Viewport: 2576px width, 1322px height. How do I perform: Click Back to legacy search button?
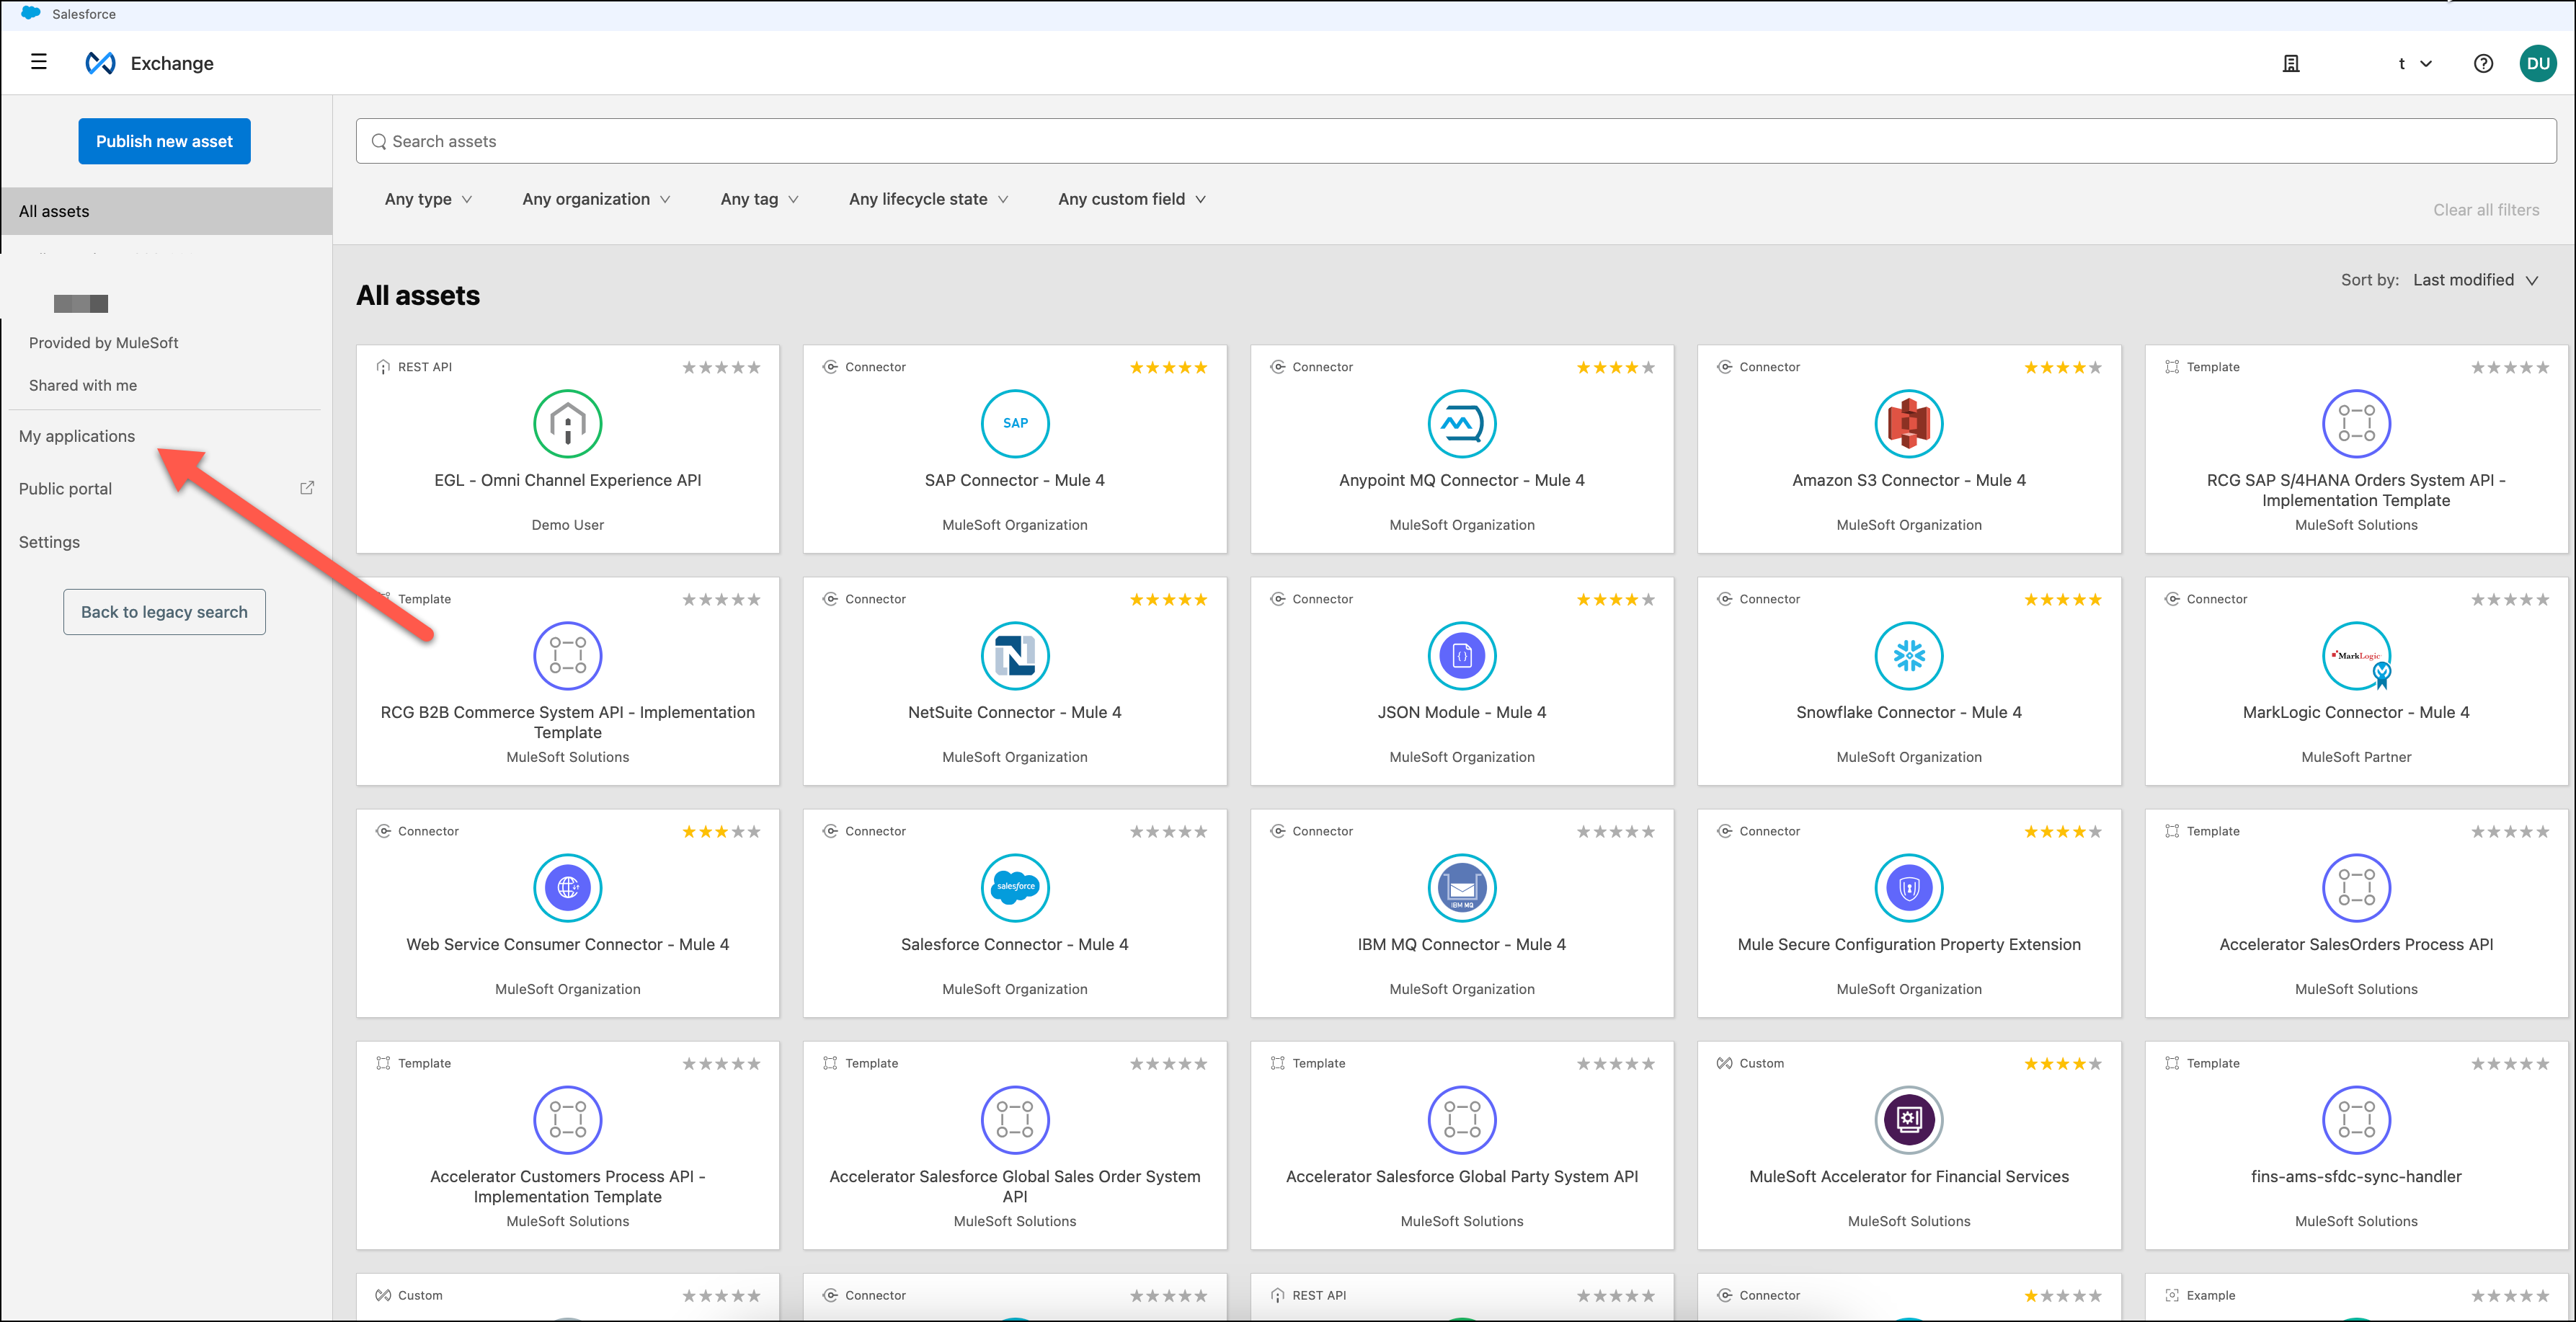click(164, 612)
